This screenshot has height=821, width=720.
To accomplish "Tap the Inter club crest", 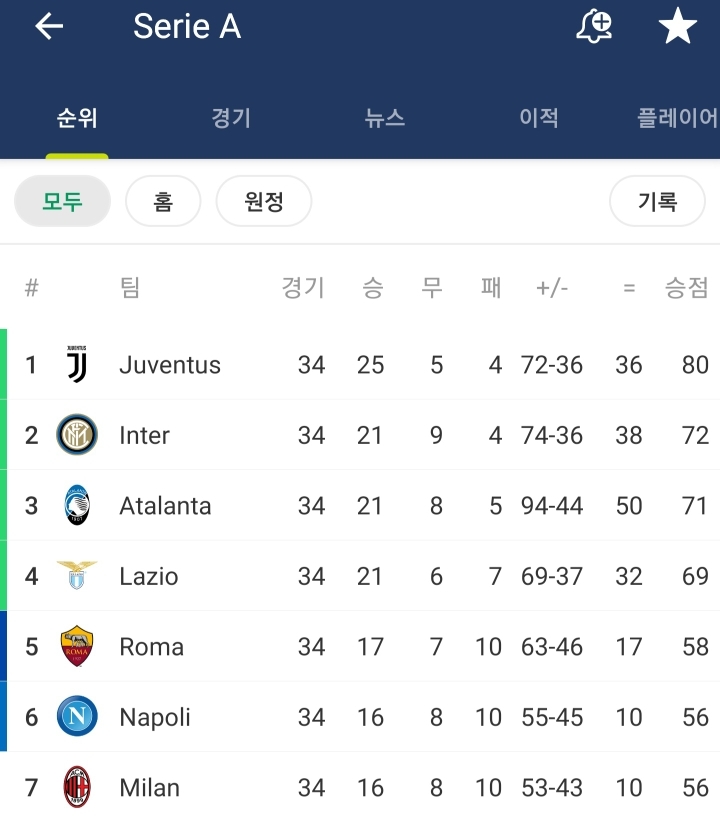I will coord(77,435).
